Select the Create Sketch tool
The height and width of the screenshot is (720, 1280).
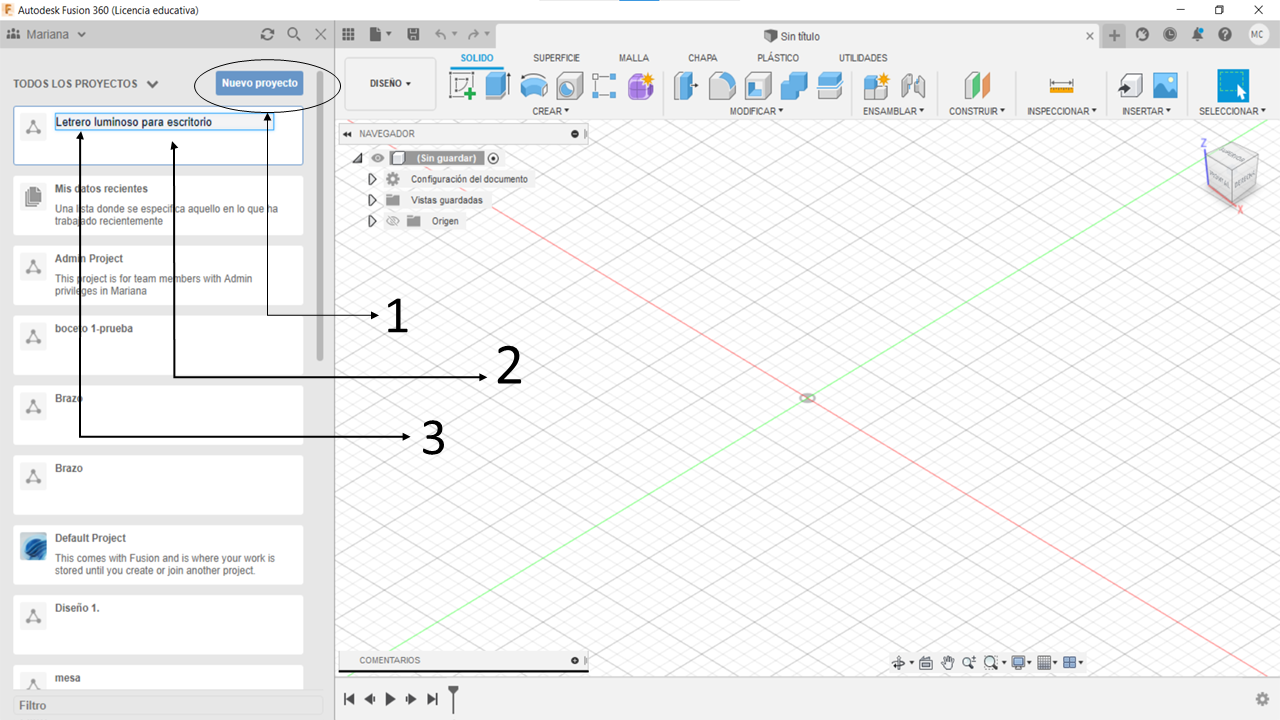(x=462, y=86)
